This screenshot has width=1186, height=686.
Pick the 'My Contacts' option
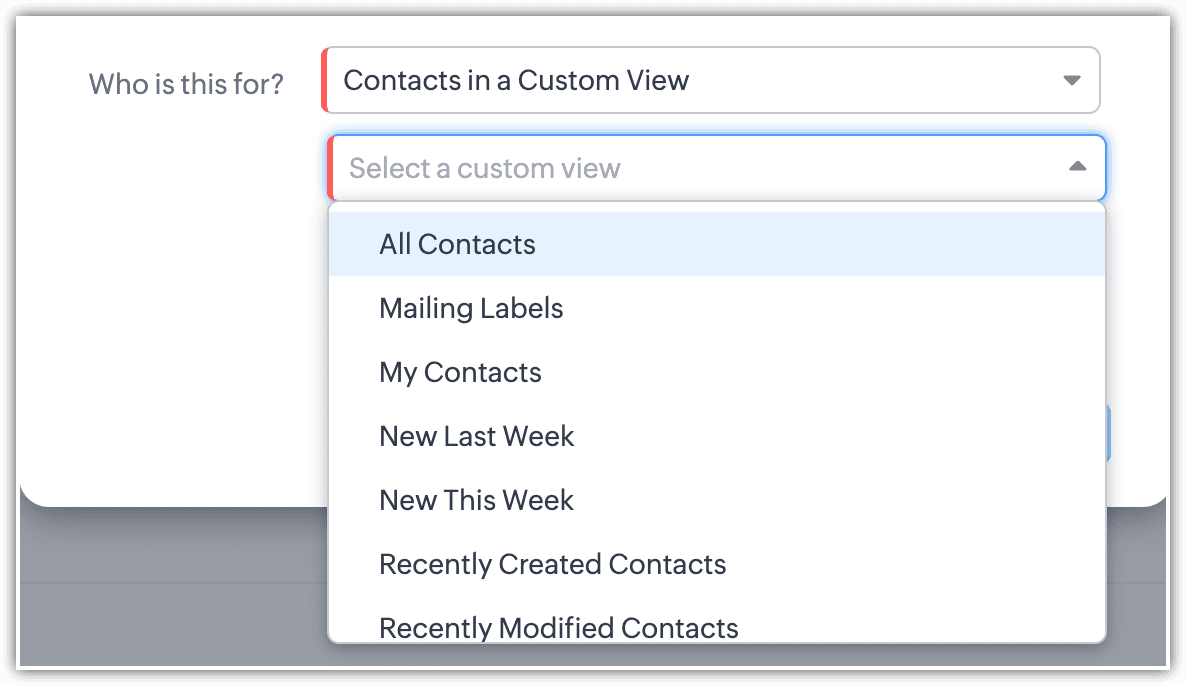pyautogui.click(x=460, y=373)
